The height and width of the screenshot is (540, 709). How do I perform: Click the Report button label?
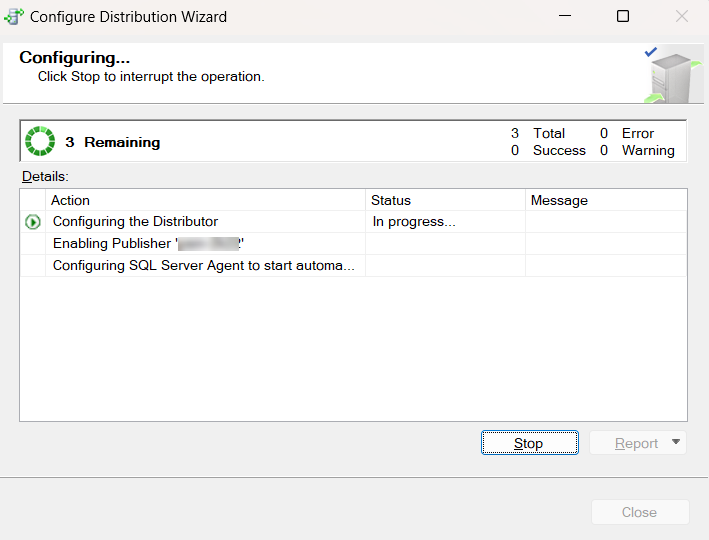click(636, 443)
